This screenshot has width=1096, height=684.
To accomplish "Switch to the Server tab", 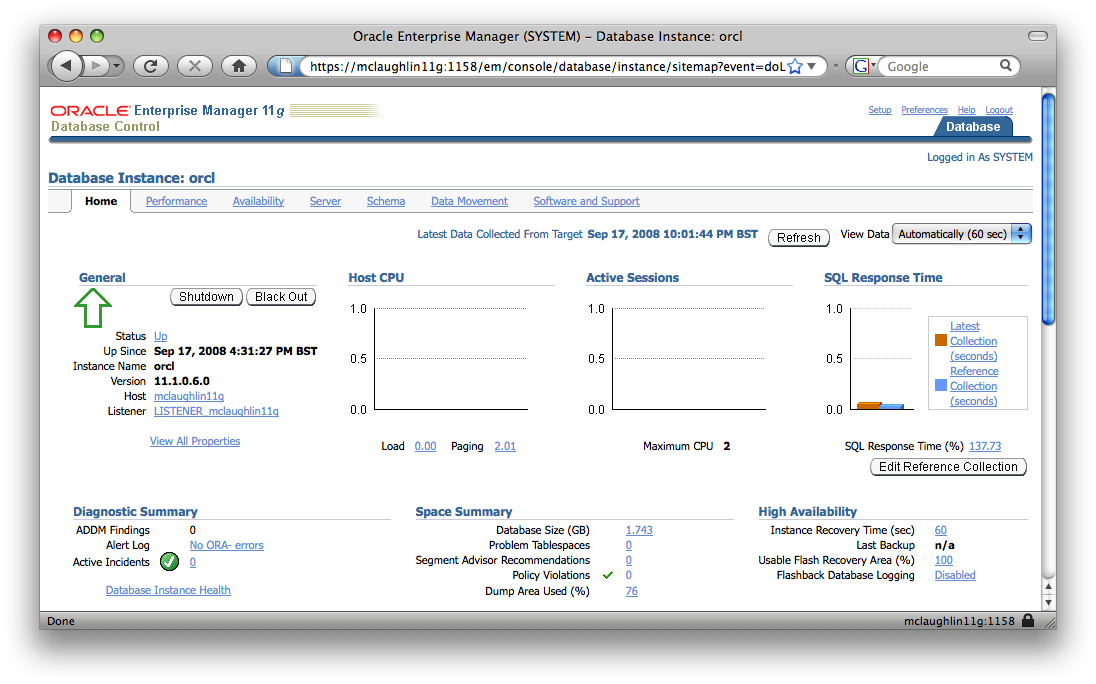I will (325, 201).
